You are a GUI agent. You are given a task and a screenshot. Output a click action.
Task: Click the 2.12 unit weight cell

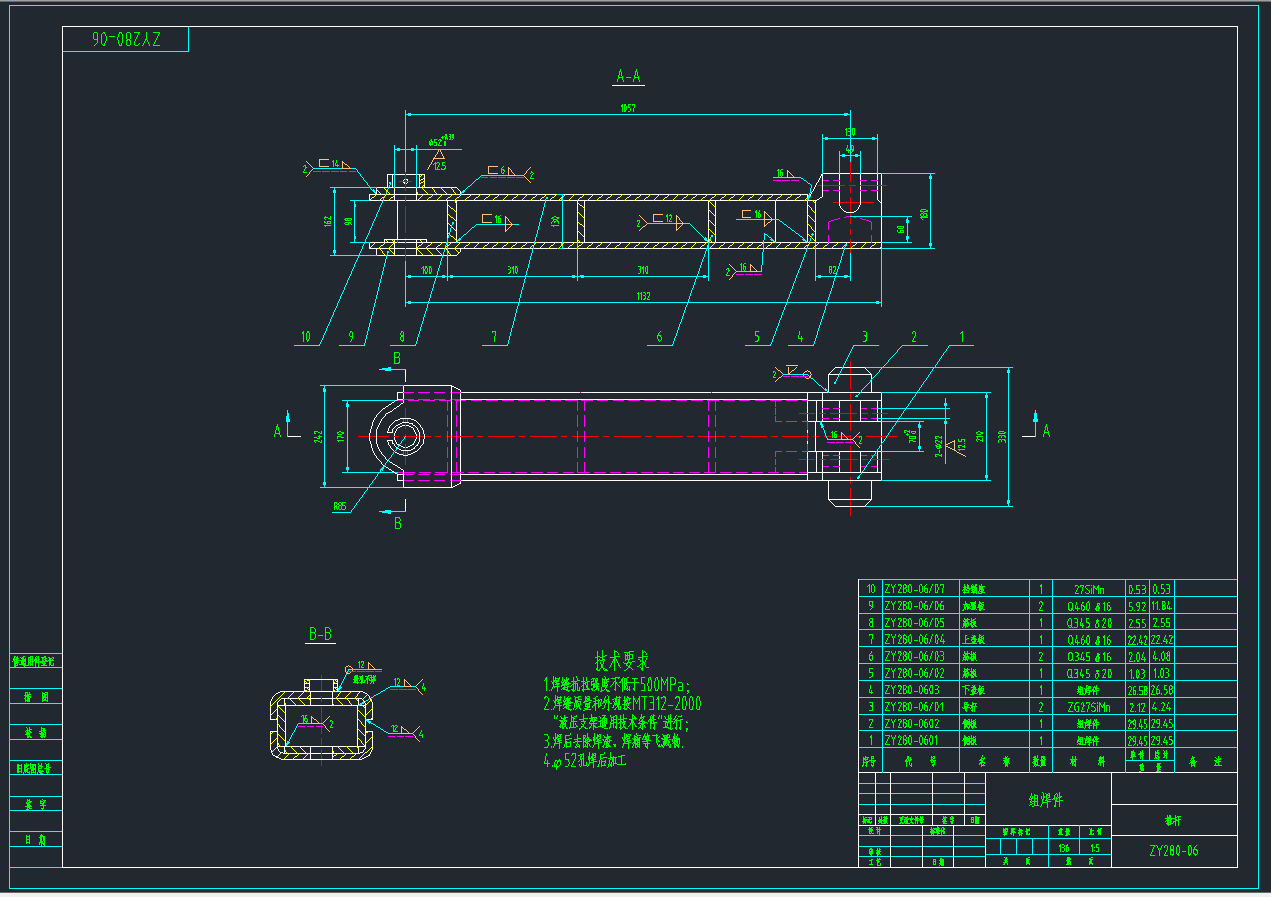coord(1137,708)
